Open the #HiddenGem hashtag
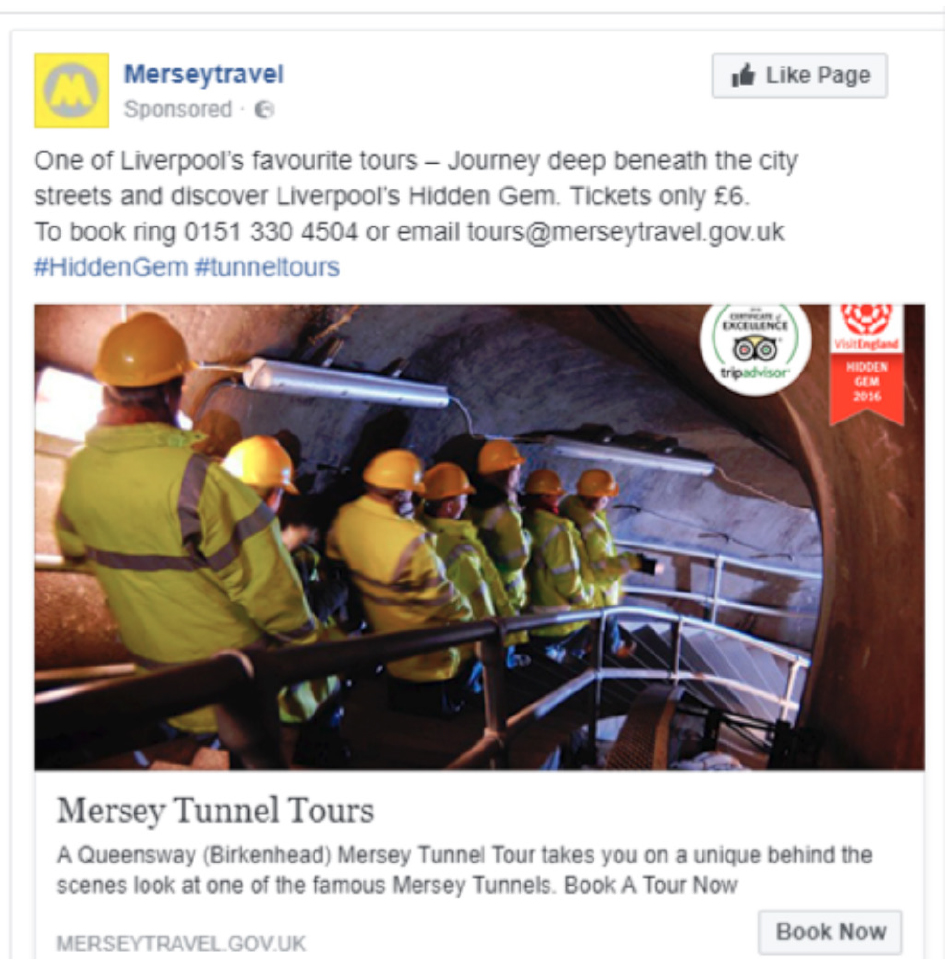The width and height of the screenshot is (945, 965). click(x=111, y=268)
